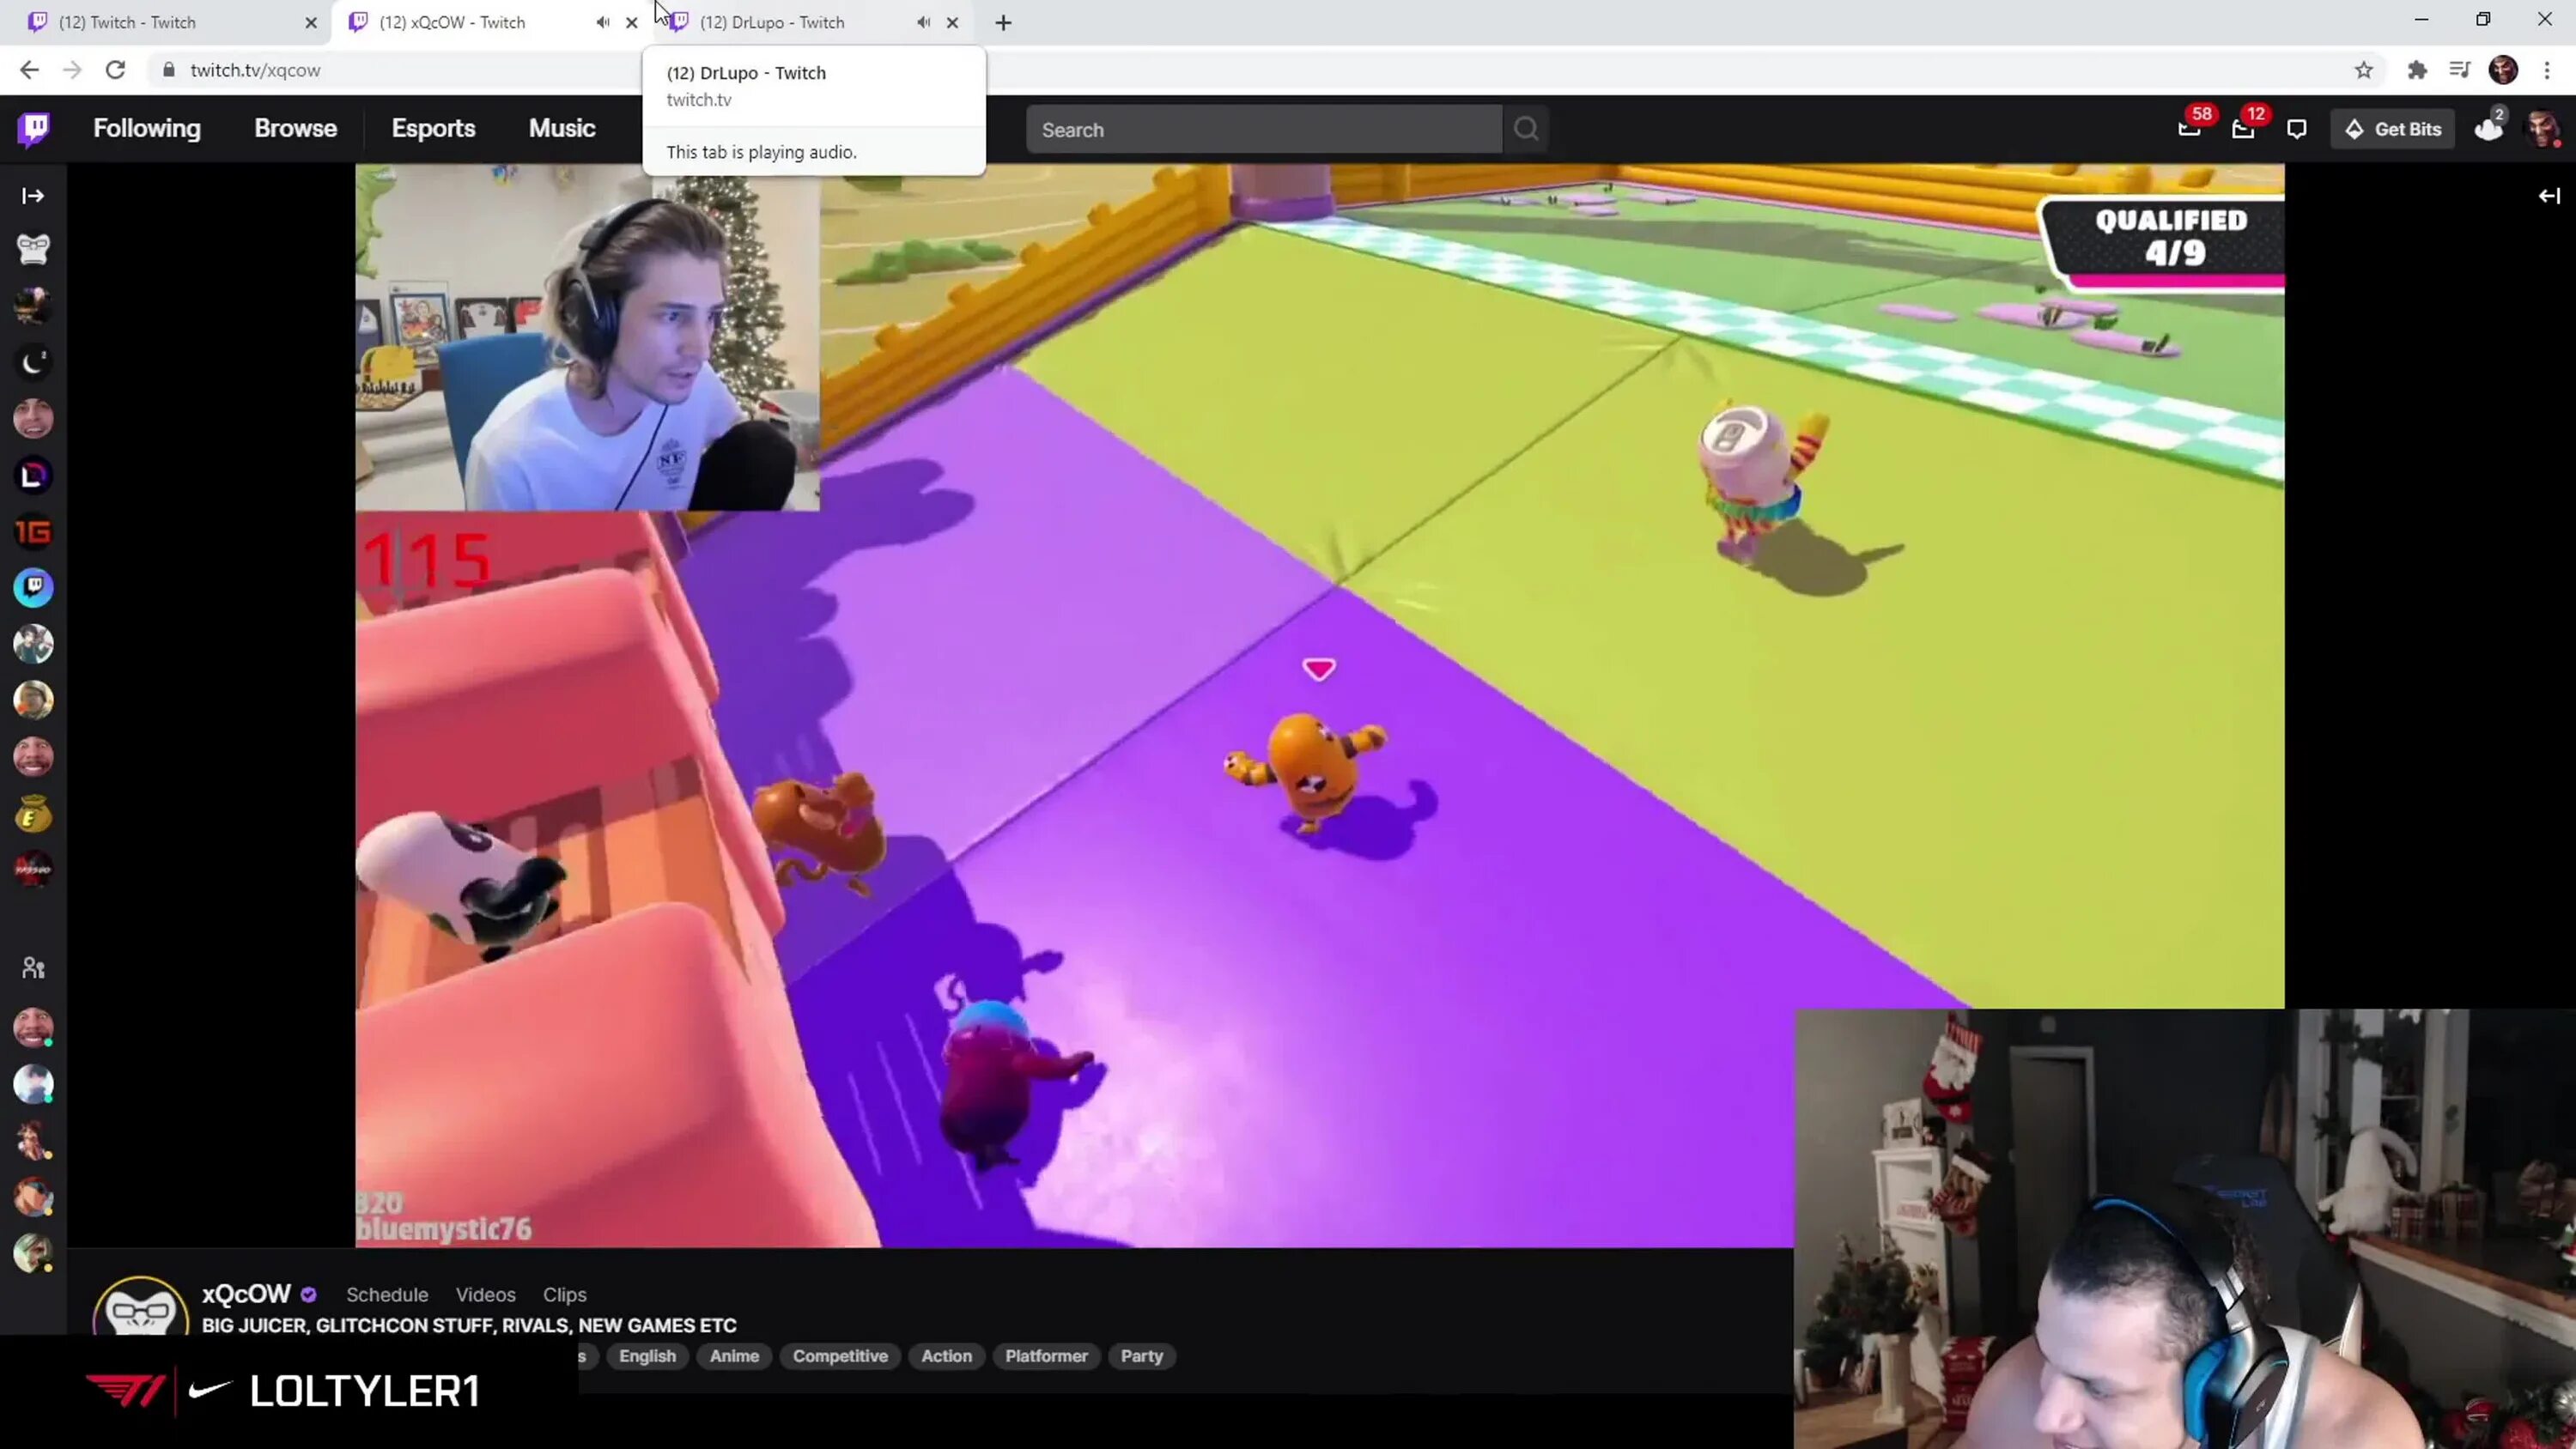Image resolution: width=2576 pixels, height=1449 pixels.
Task: Open xQcOW Videos link
Action: tap(485, 1294)
